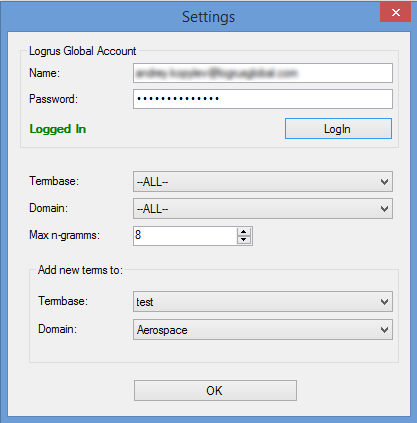Click the Name input field
This screenshot has width=417, height=423.
pos(263,73)
